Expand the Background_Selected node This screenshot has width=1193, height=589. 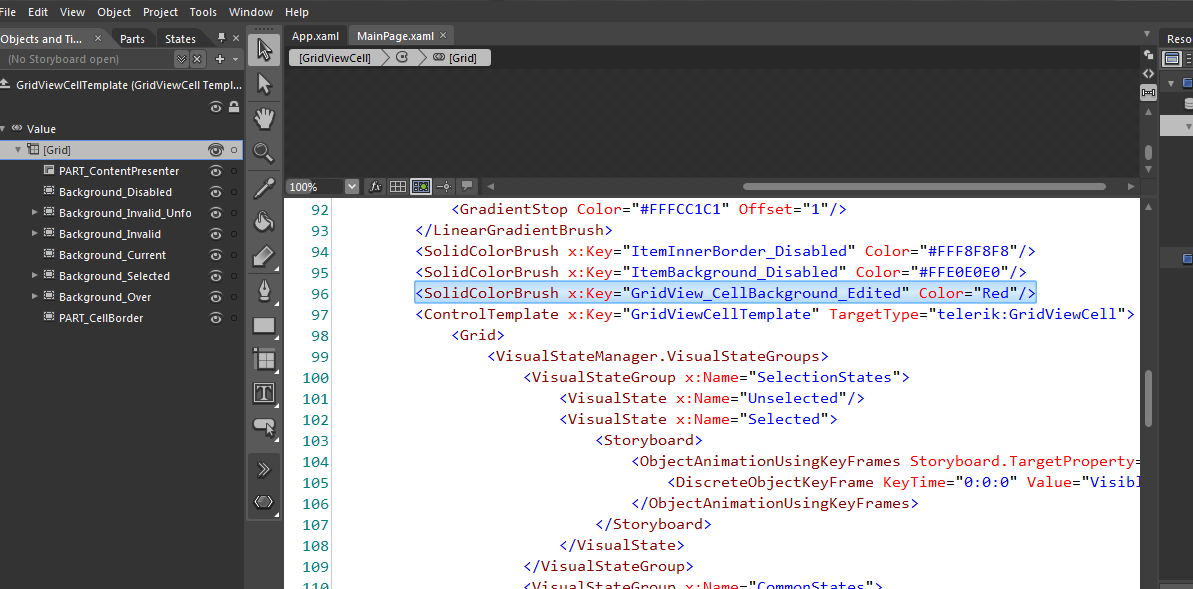coord(34,275)
